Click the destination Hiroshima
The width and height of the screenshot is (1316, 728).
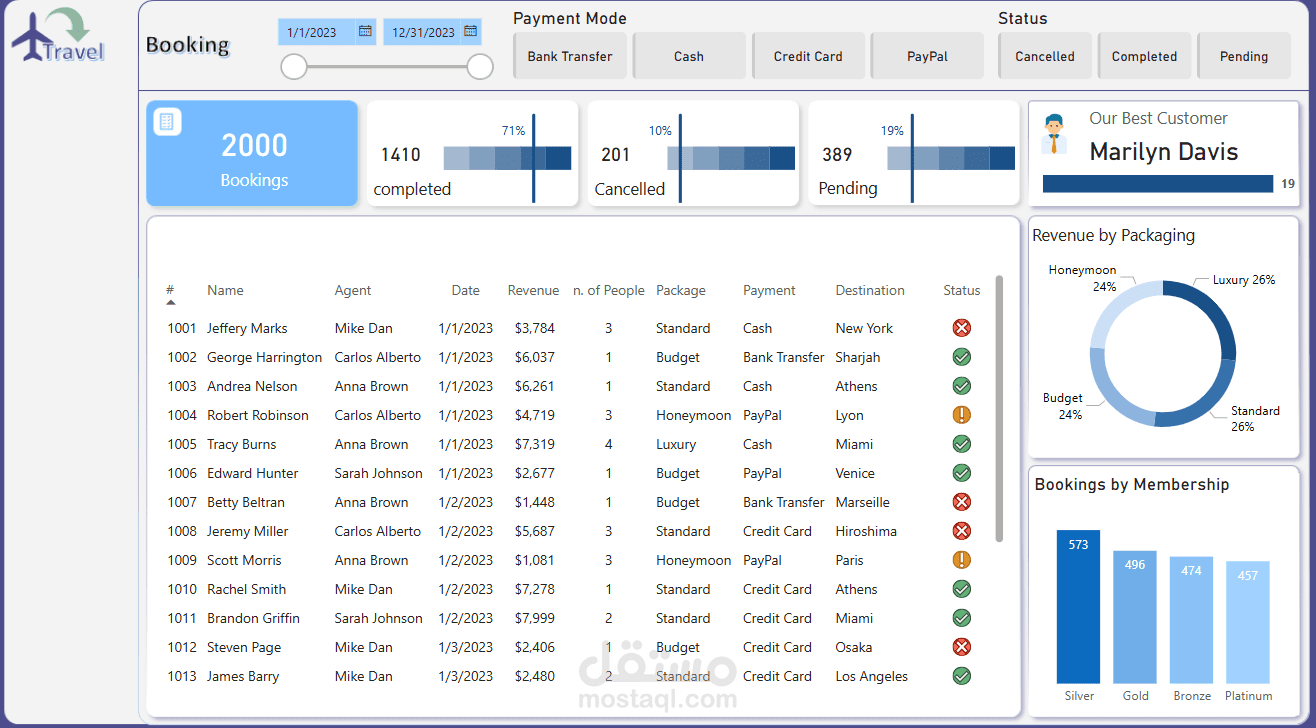click(866, 531)
